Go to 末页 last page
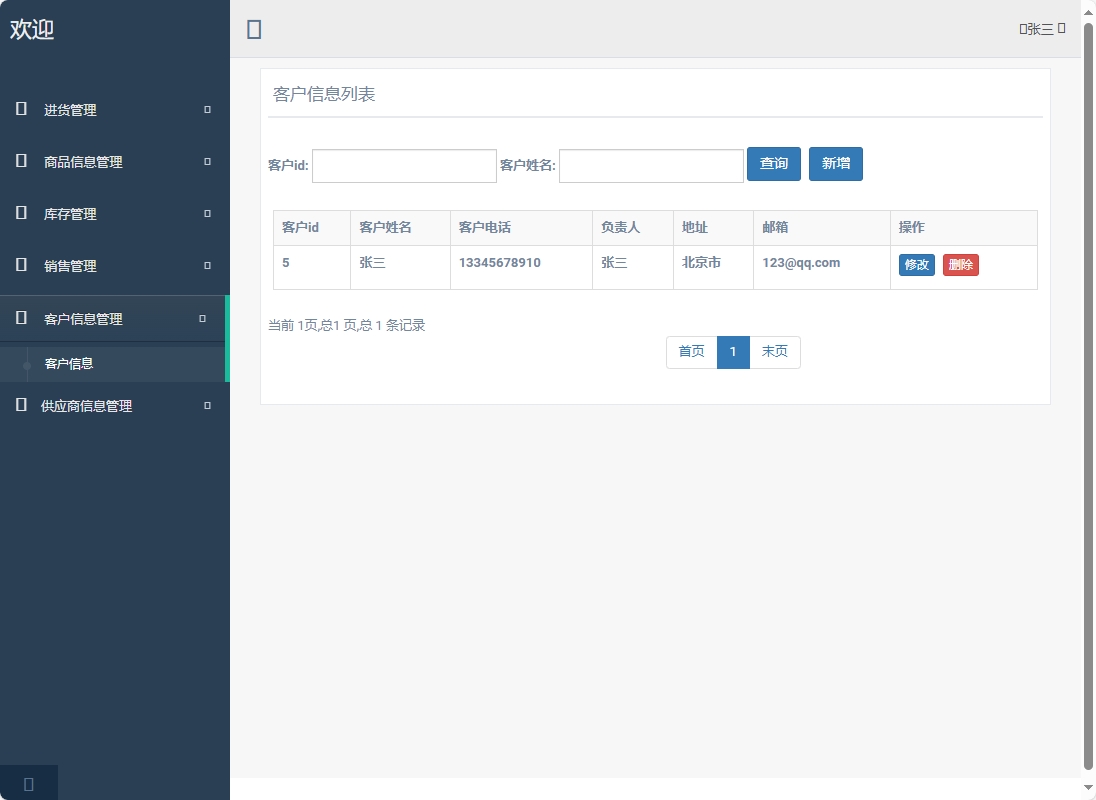This screenshot has height=800, width=1096. 775,352
